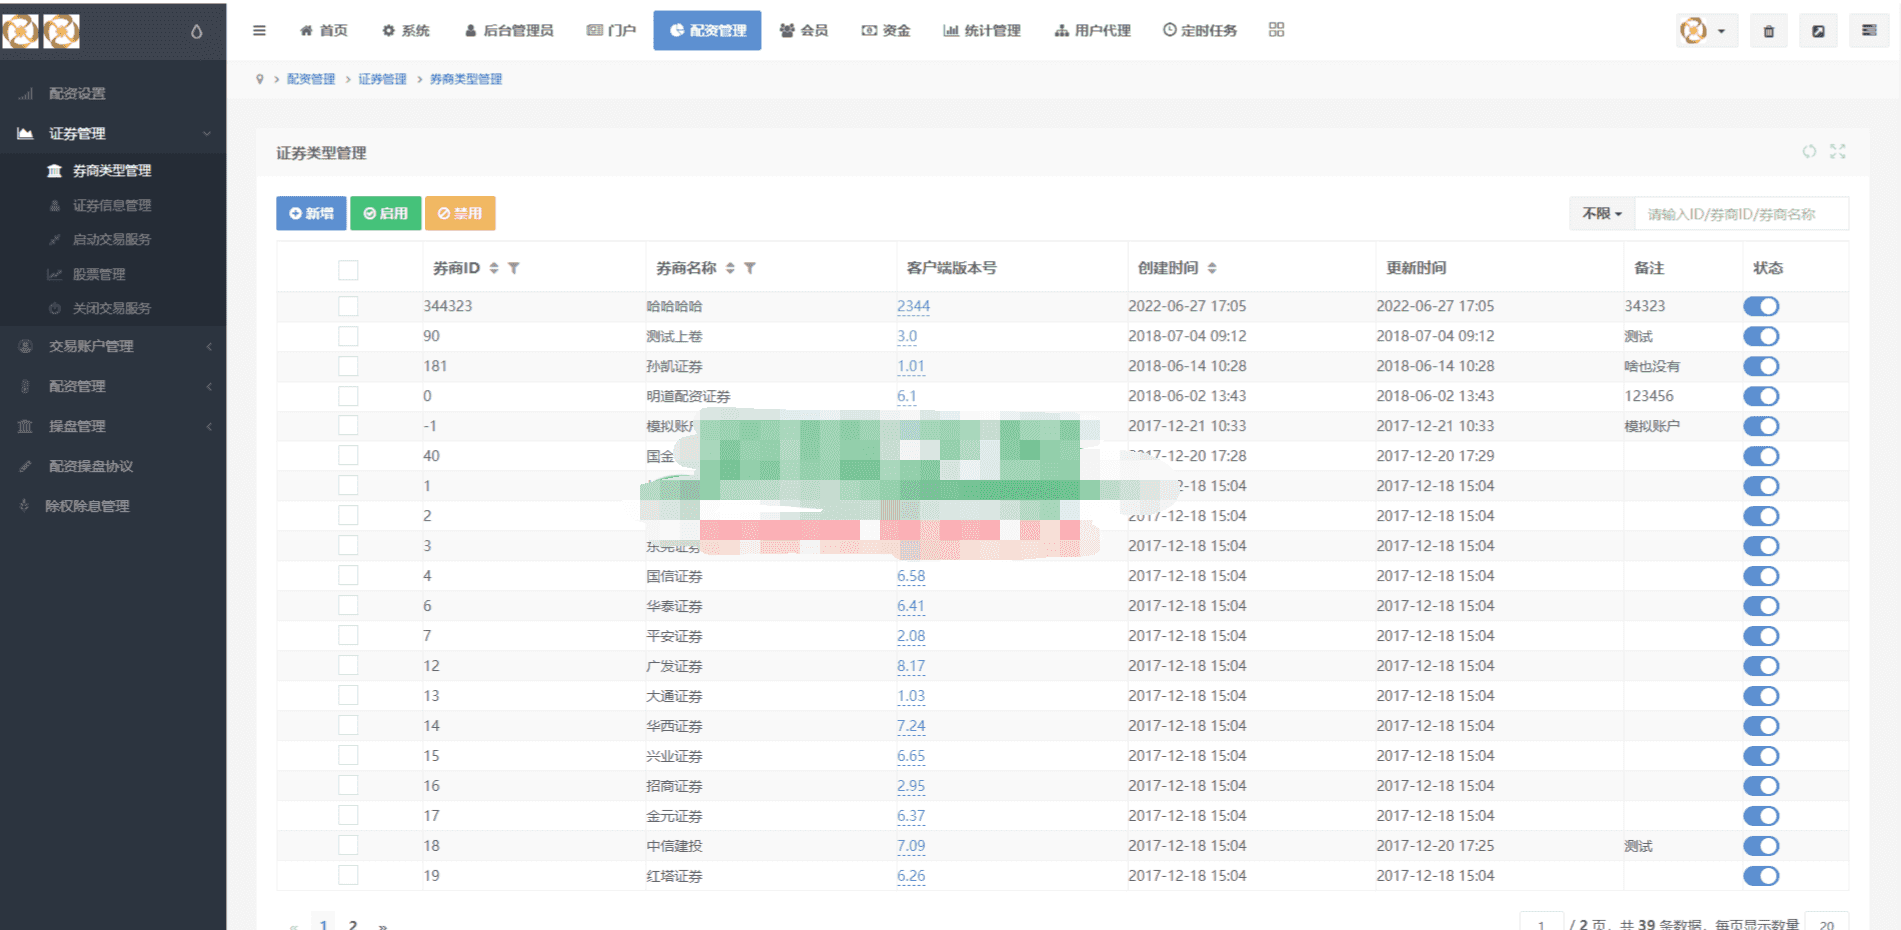Toggle status switch for 红塔证券 row
The image size is (1901, 930).
1761,876
